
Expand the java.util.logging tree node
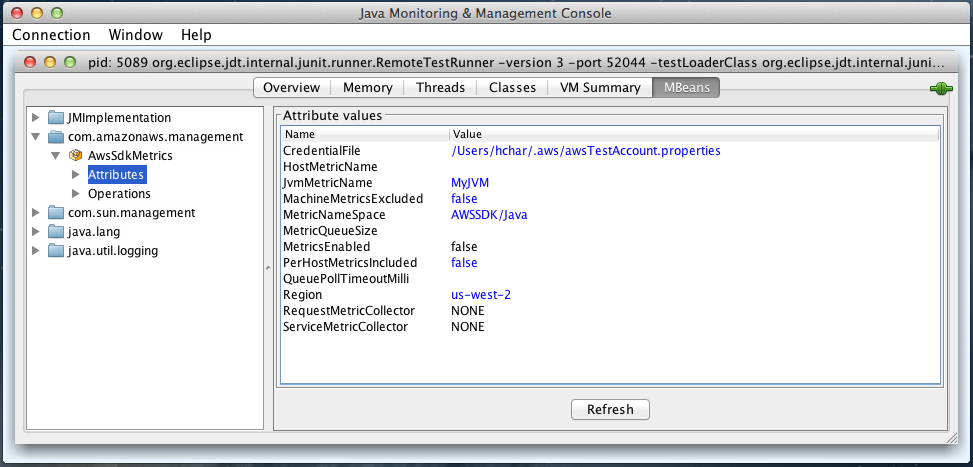pos(35,251)
